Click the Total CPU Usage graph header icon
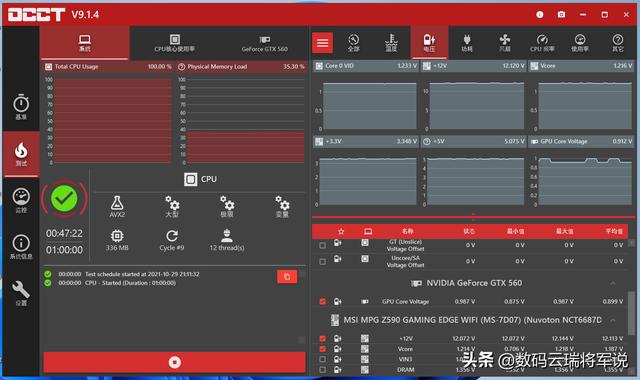The height and width of the screenshot is (380, 640). [x=49, y=67]
